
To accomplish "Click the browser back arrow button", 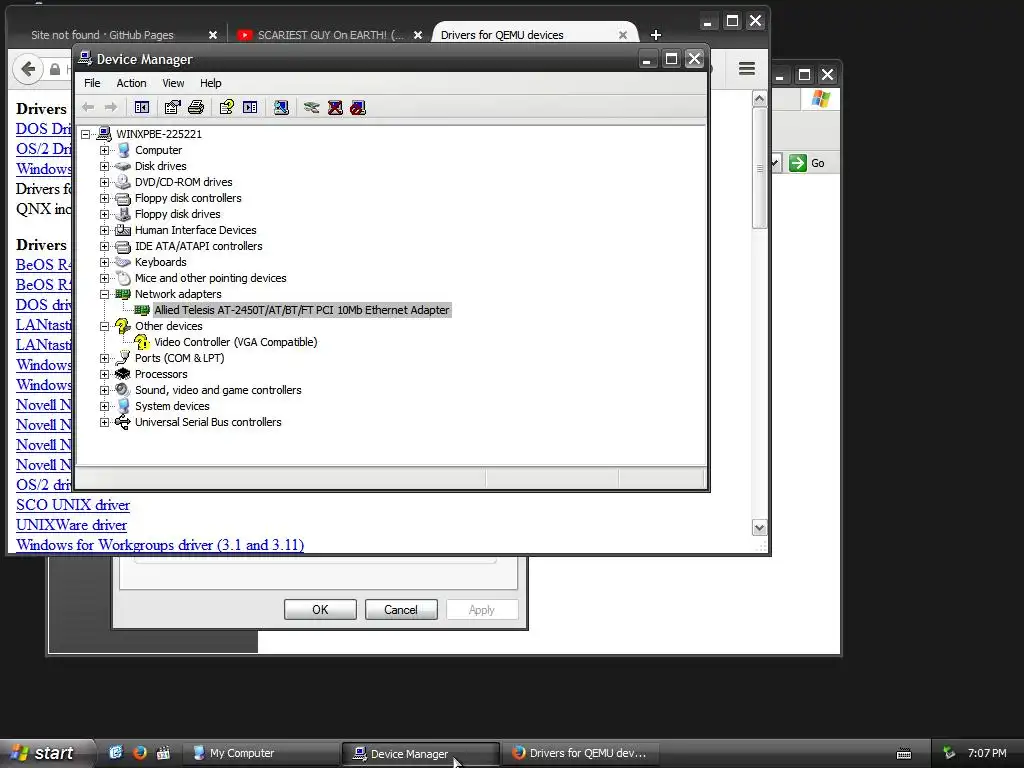I will coord(28,69).
